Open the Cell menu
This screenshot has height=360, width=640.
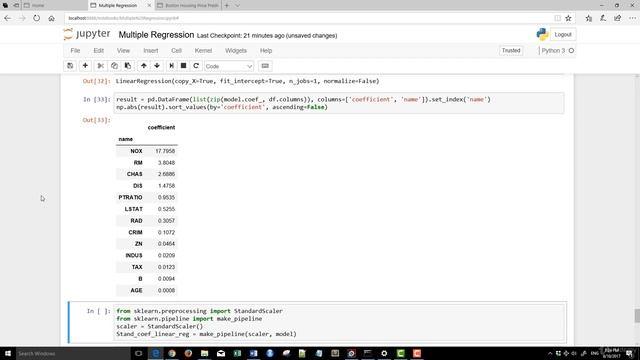(x=176, y=51)
